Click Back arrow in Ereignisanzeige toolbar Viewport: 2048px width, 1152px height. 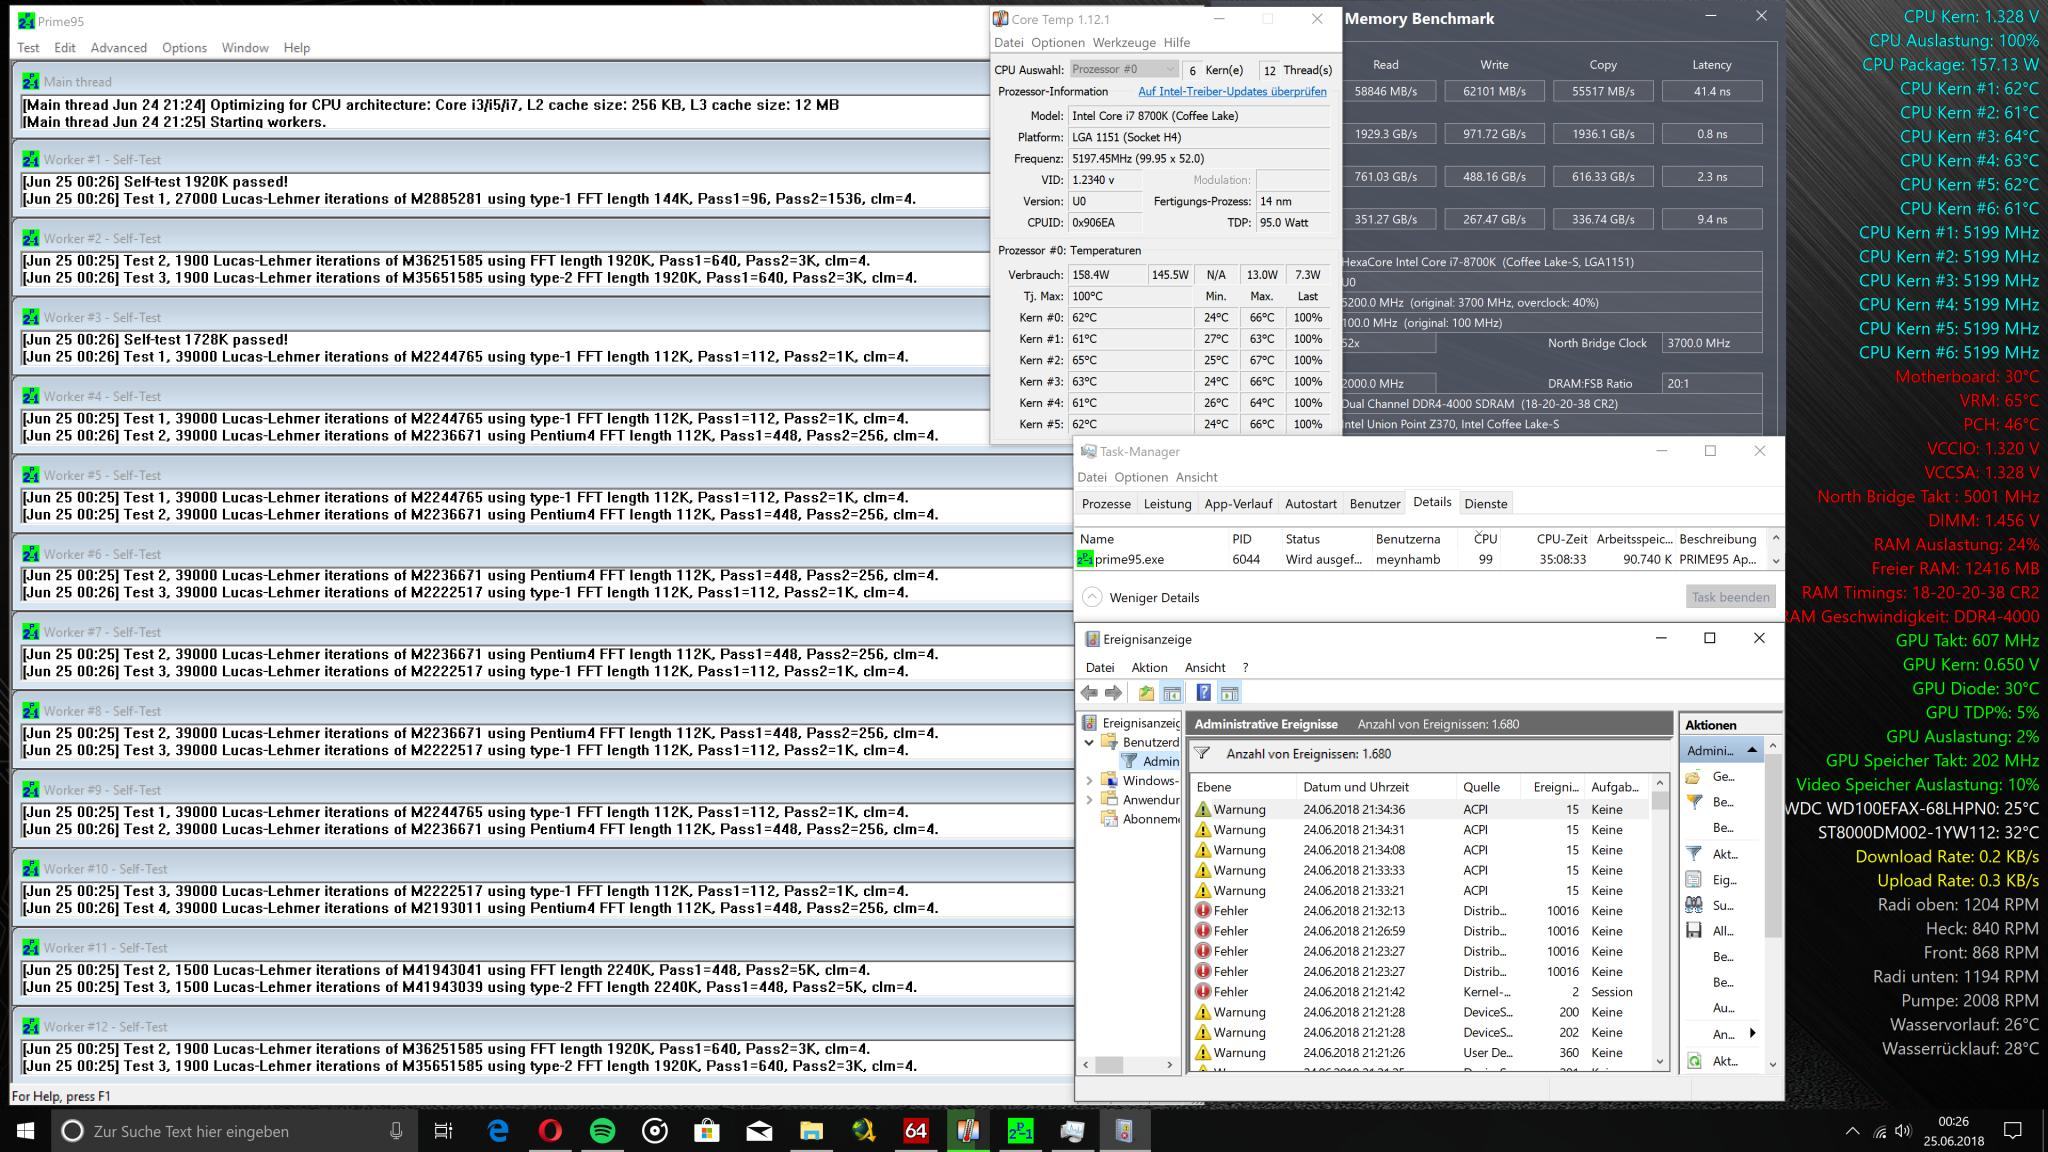[x=1089, y=693]
